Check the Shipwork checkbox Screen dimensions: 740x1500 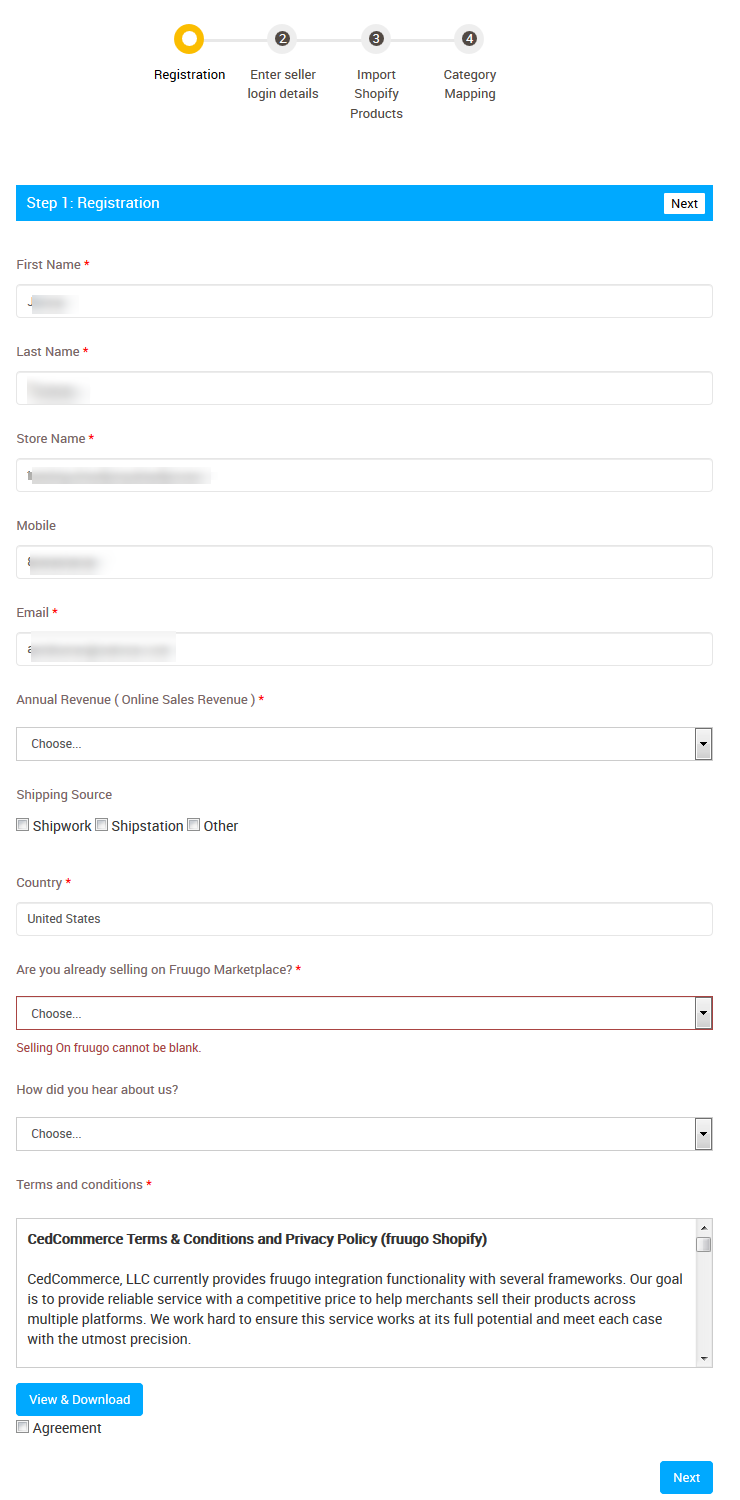[x=23, y=825]
